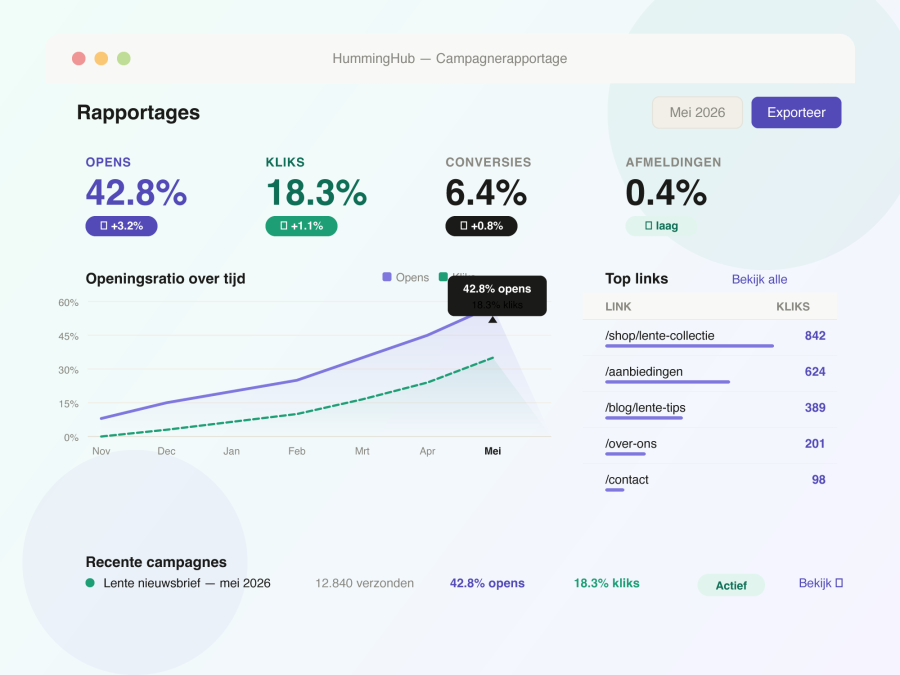Click the +1.1% kliks trend badge
This screenshot has height=675, width=900.
click(x=301, y=226)
